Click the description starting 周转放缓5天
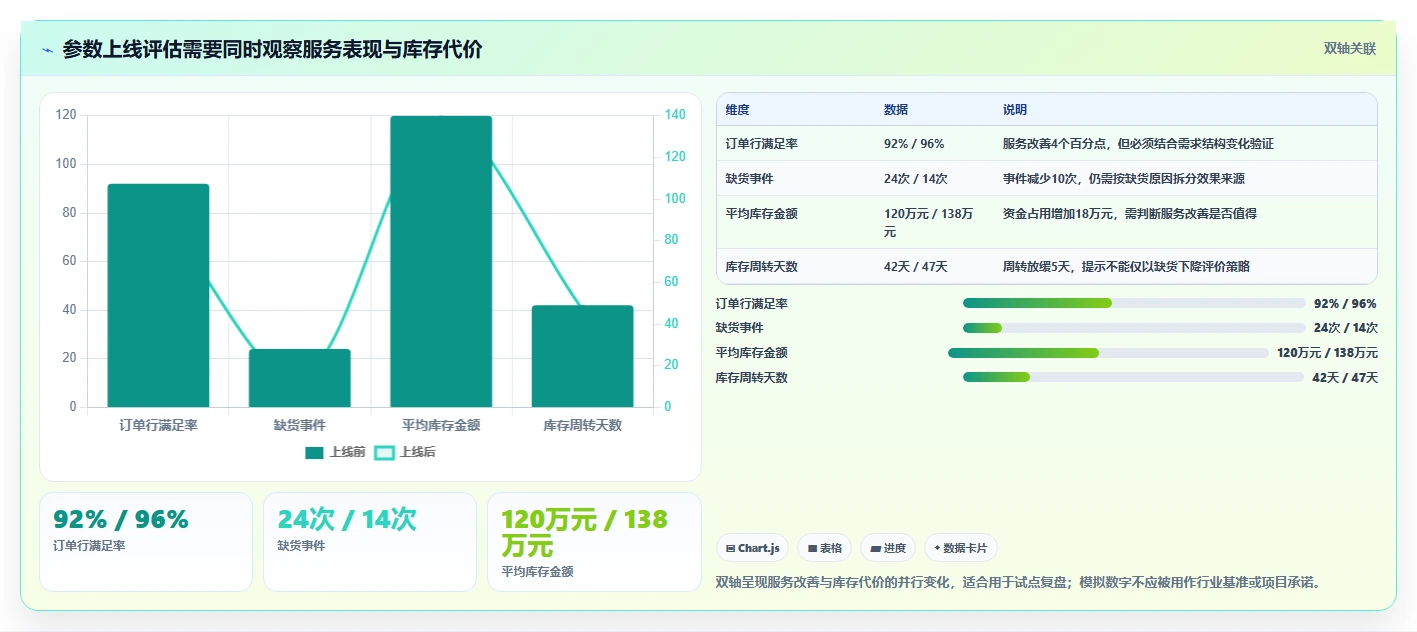 1126,267
